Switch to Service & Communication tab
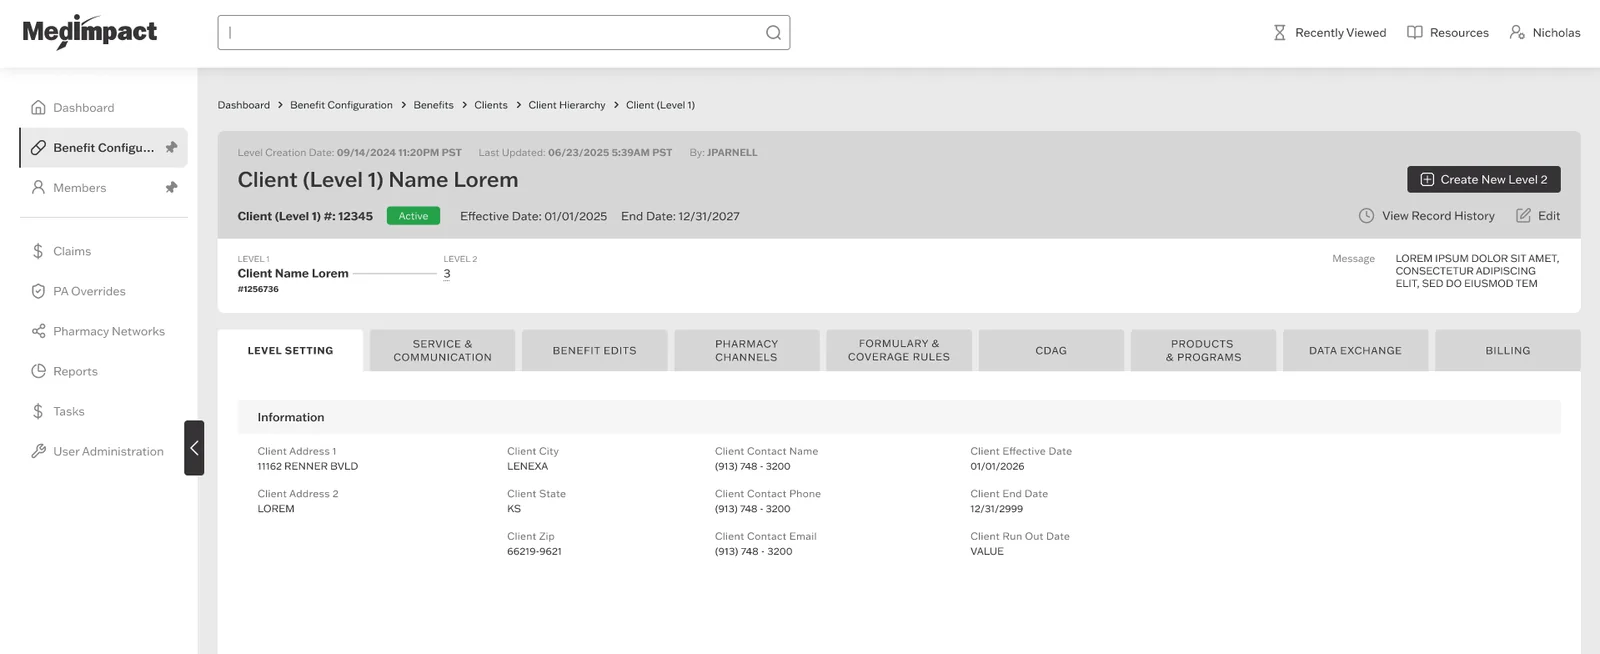Screen dimensions: 1600x654 (442, 351)
